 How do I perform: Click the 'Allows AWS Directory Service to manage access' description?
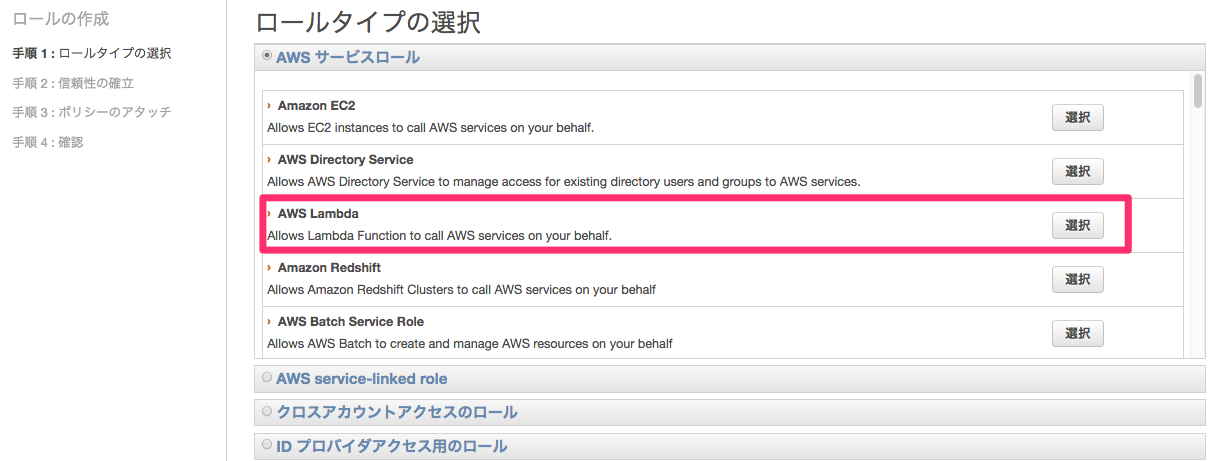click(x=563, y=182)
